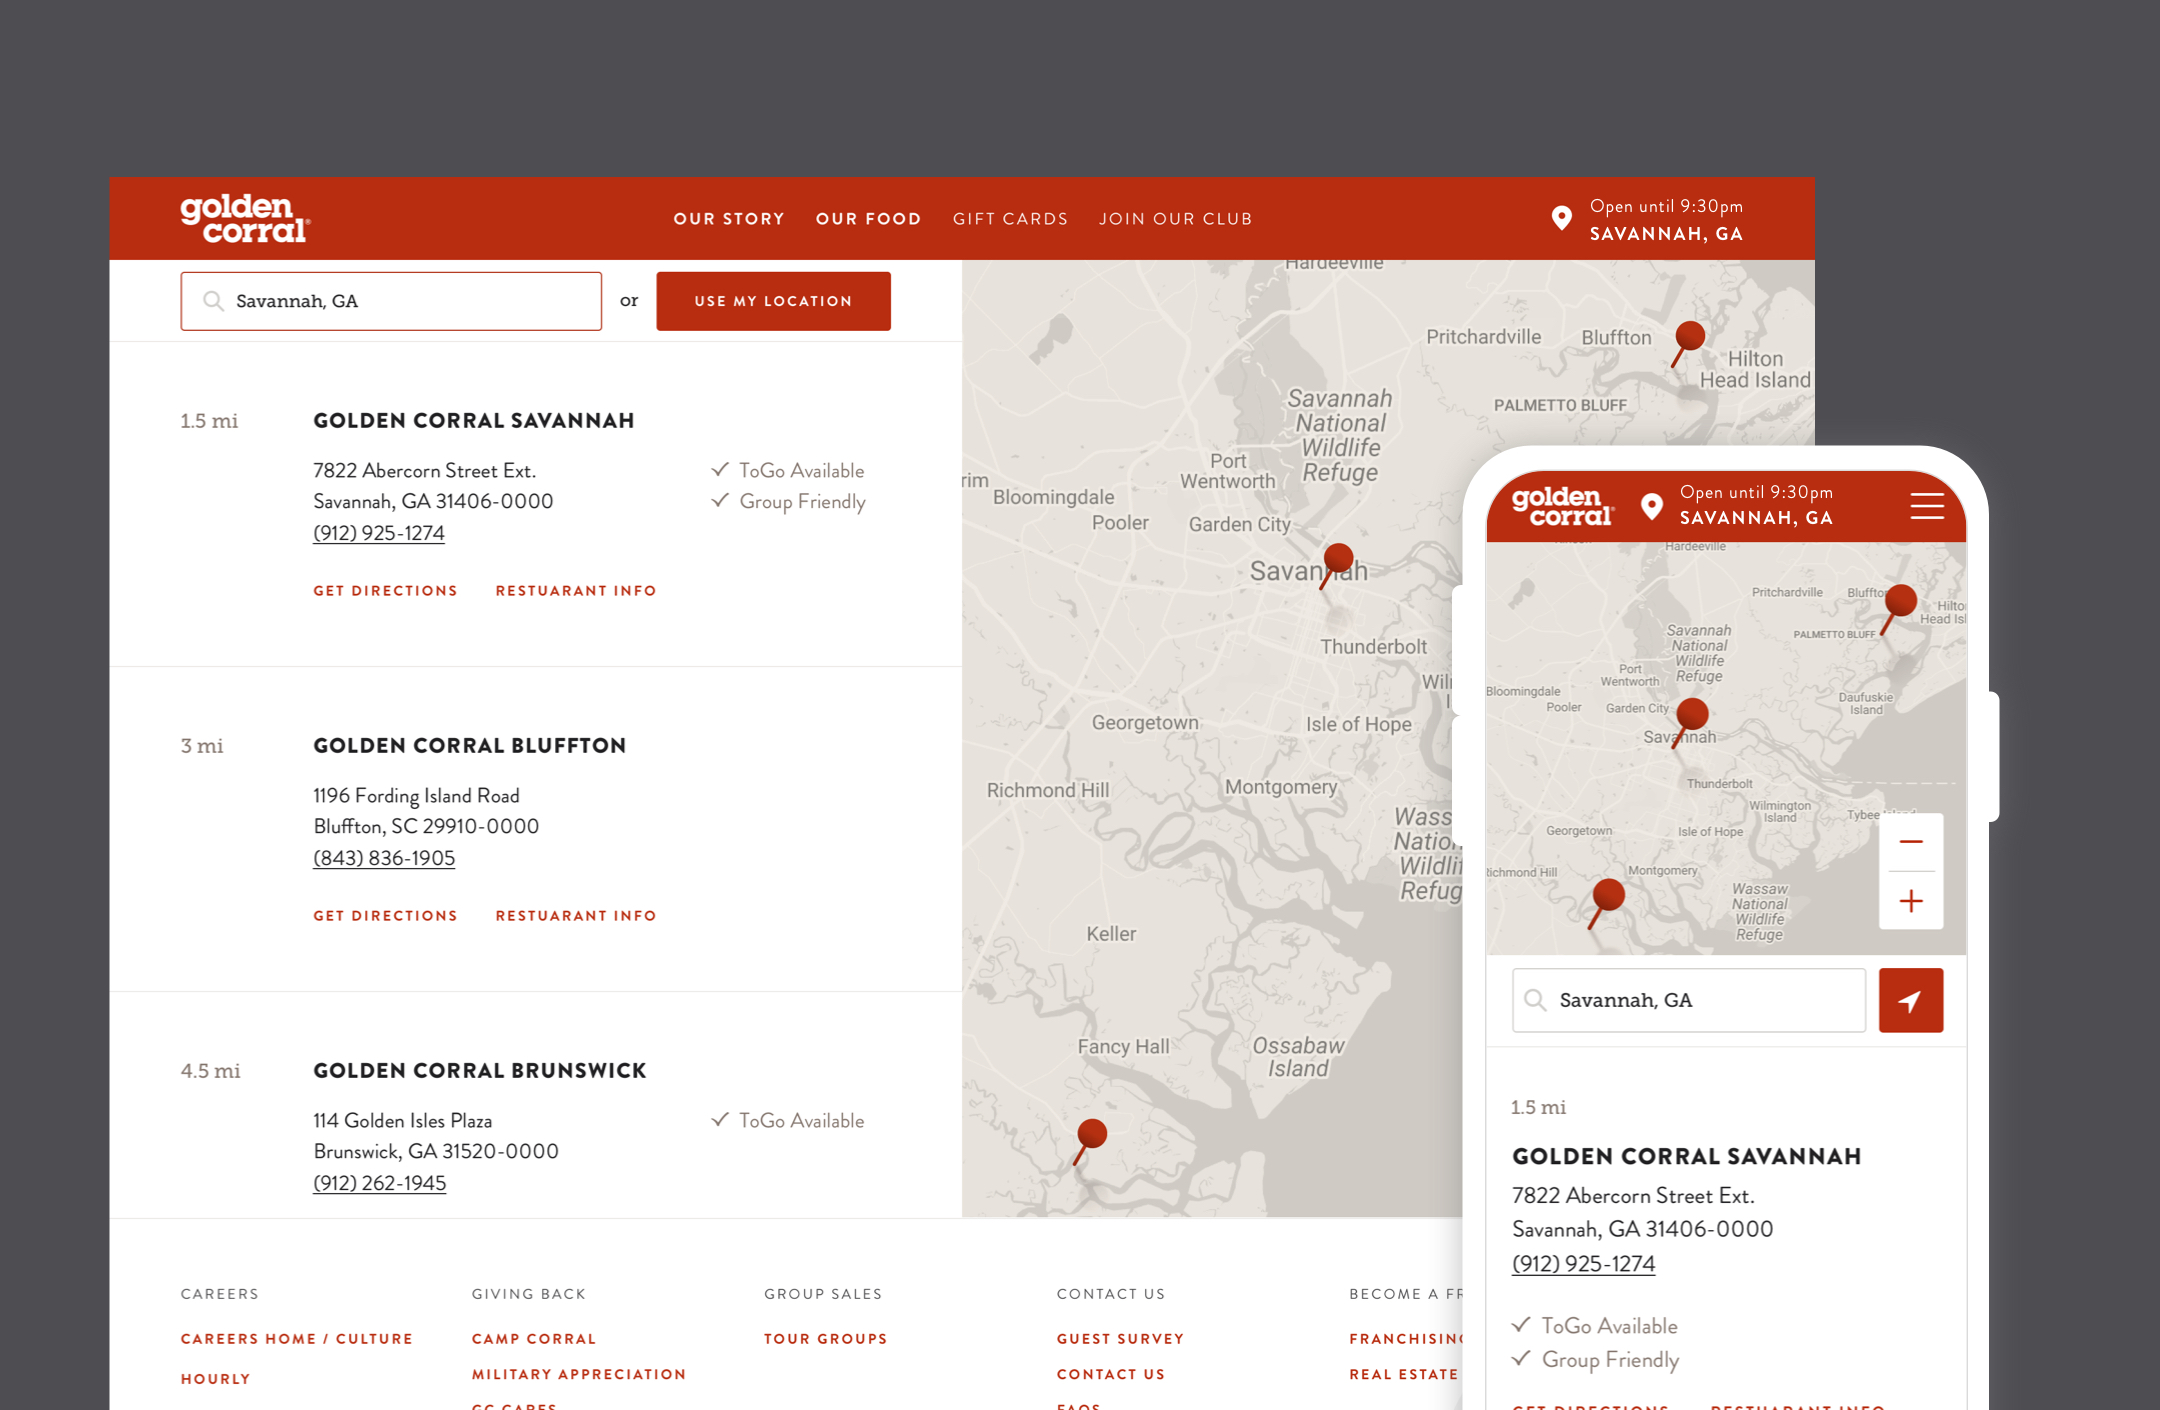Open the Our Food menu item
Viewport: 2160px width, 1410px height.
coord(868,219)
